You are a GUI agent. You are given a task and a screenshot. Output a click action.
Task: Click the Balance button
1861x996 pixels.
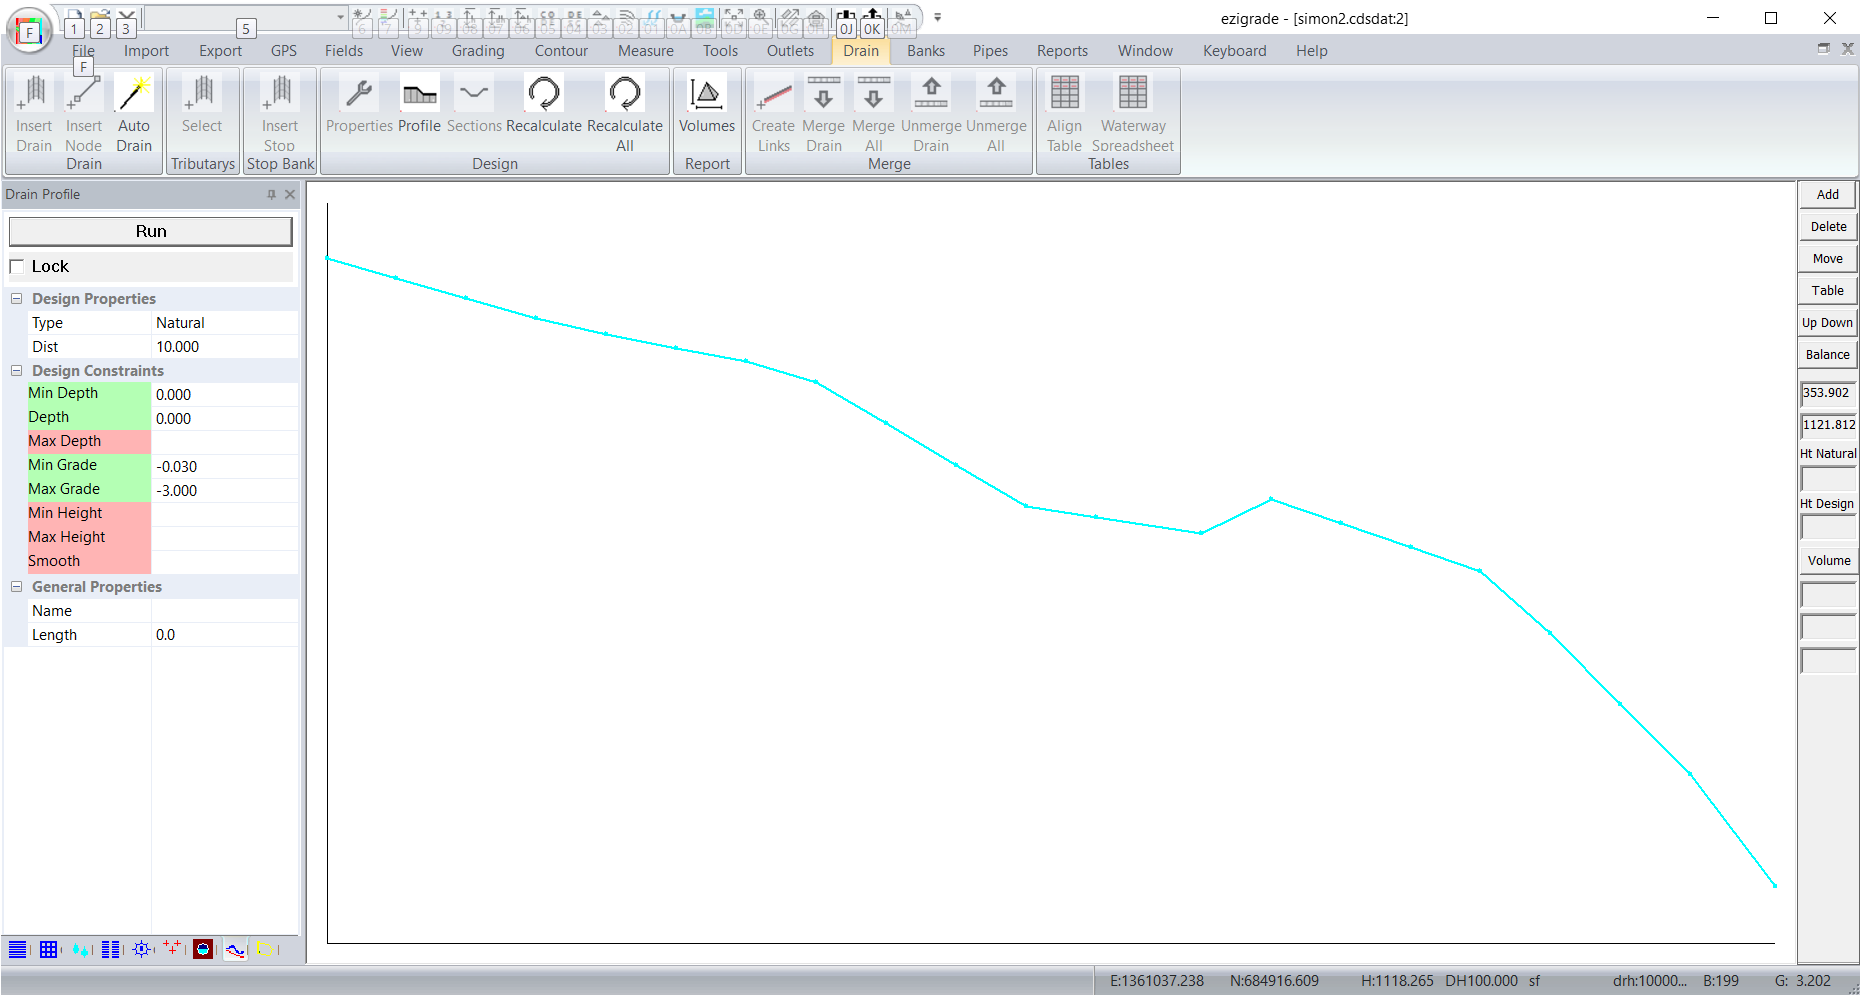(1827, 355)
